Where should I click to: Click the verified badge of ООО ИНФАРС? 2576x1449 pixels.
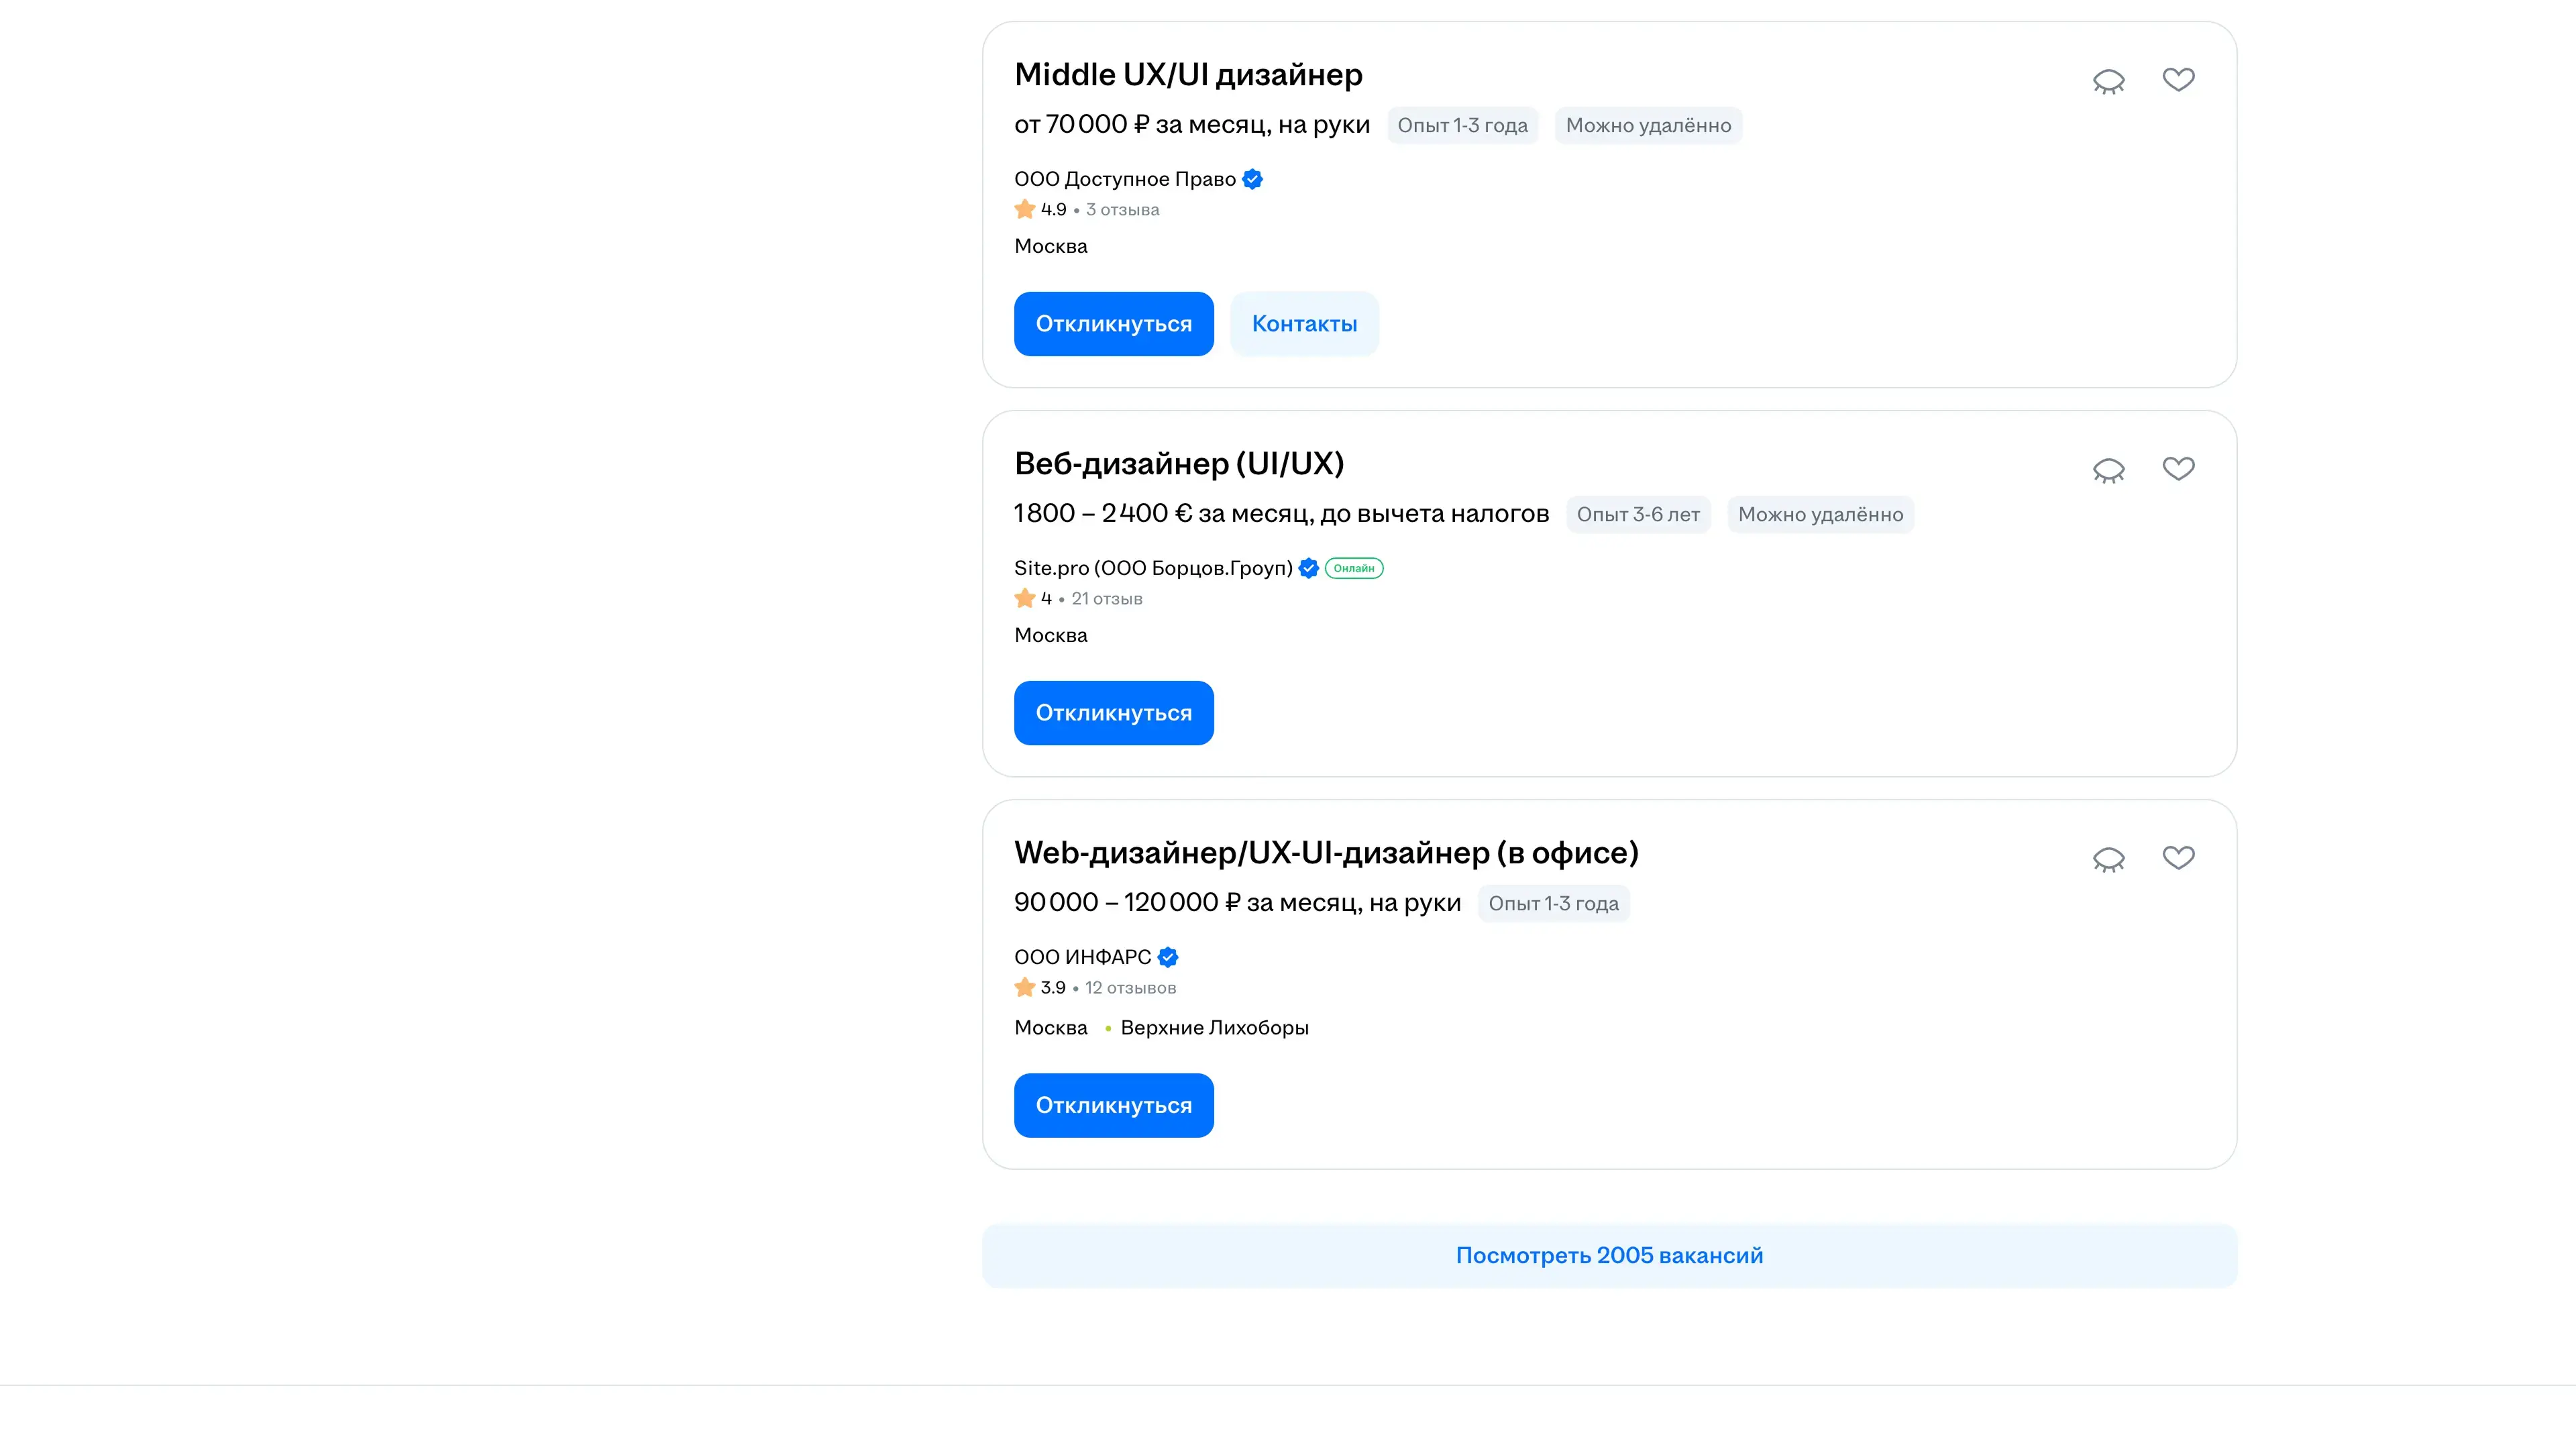pos(1167,957)
